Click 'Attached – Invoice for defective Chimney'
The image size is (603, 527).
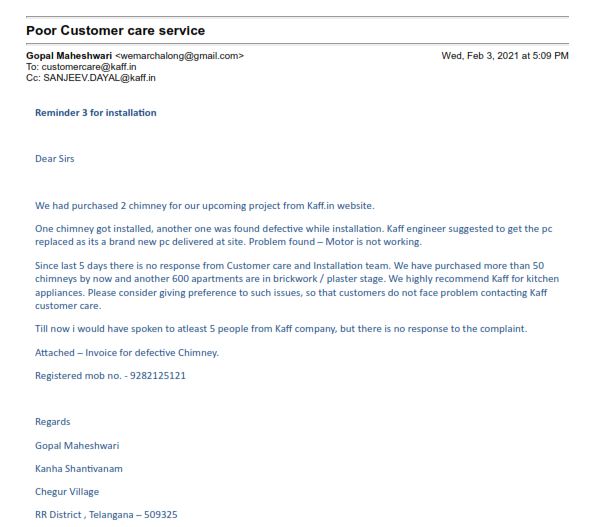pos(126,353)
